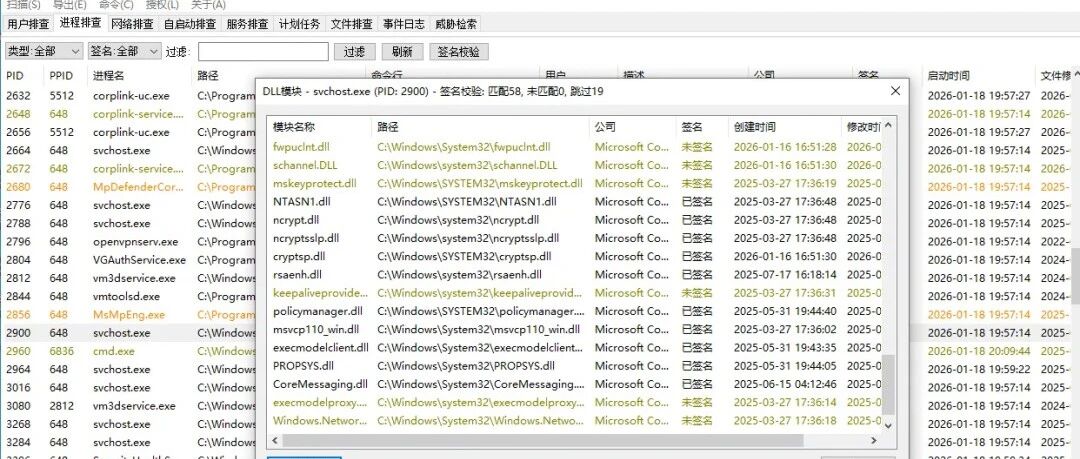1080x459 pixels.
Task: Close the DLL模块 dialog
Action: 895,91
